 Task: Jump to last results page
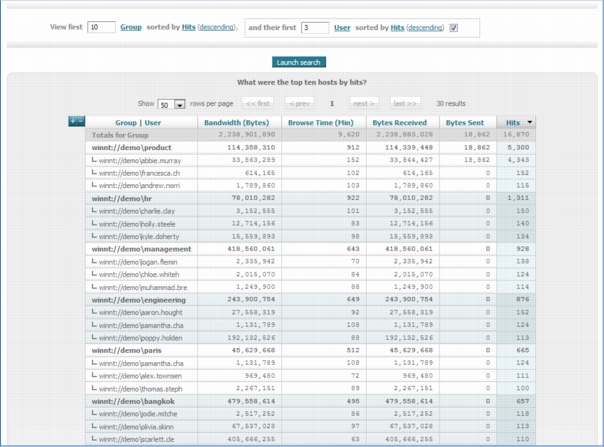click(x=405, y=103)
